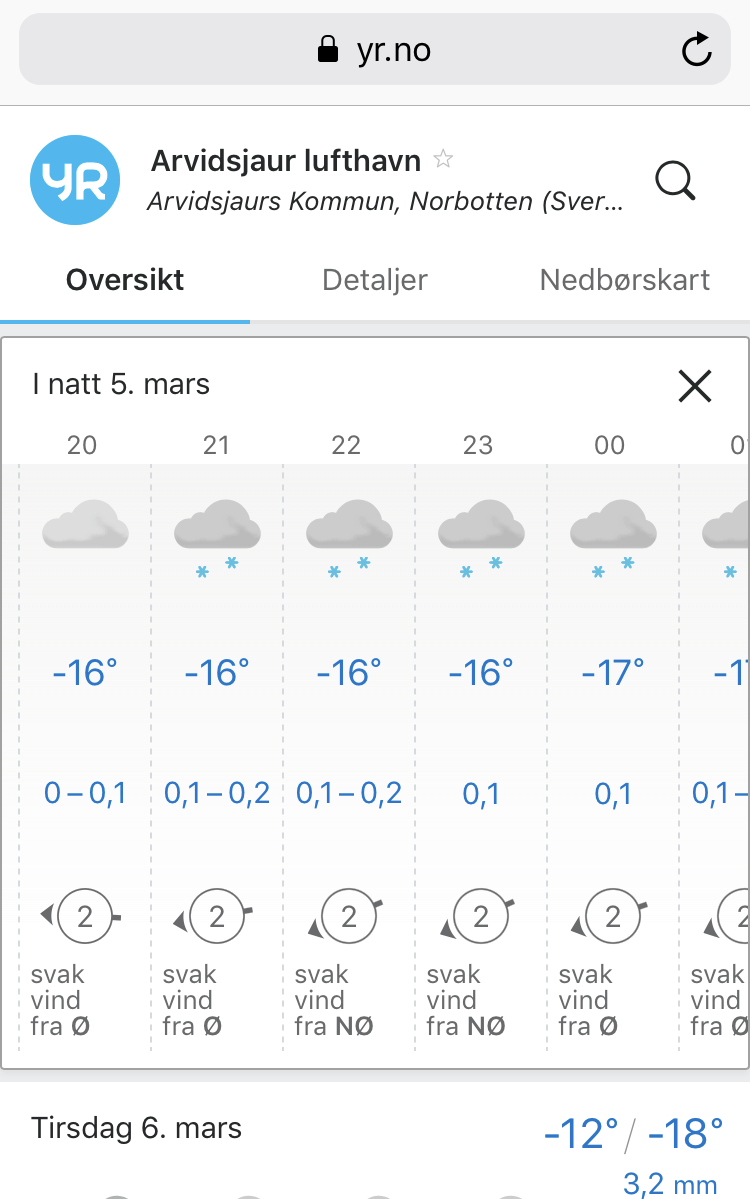Click wind speed icon for hour 00
750x1199 pixels.
(x=613, y=915)
